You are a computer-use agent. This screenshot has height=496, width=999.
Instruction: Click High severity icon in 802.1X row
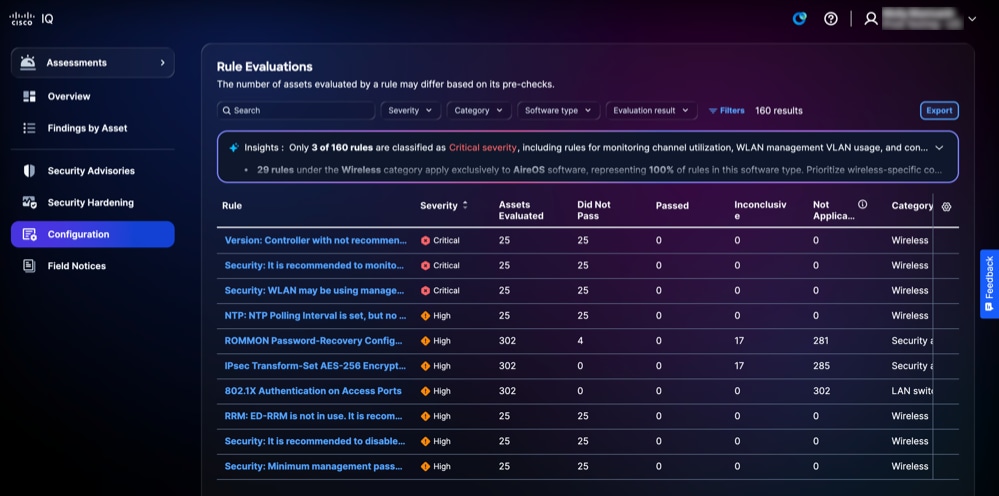pyautogui.click(x=425, y=391)
